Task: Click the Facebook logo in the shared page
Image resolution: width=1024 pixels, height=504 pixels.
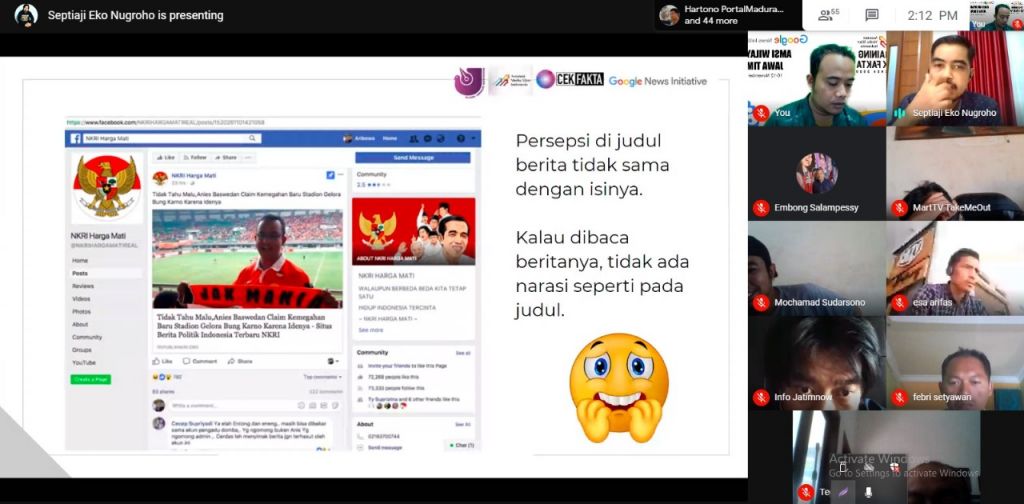Action: [x=75, y=138]
